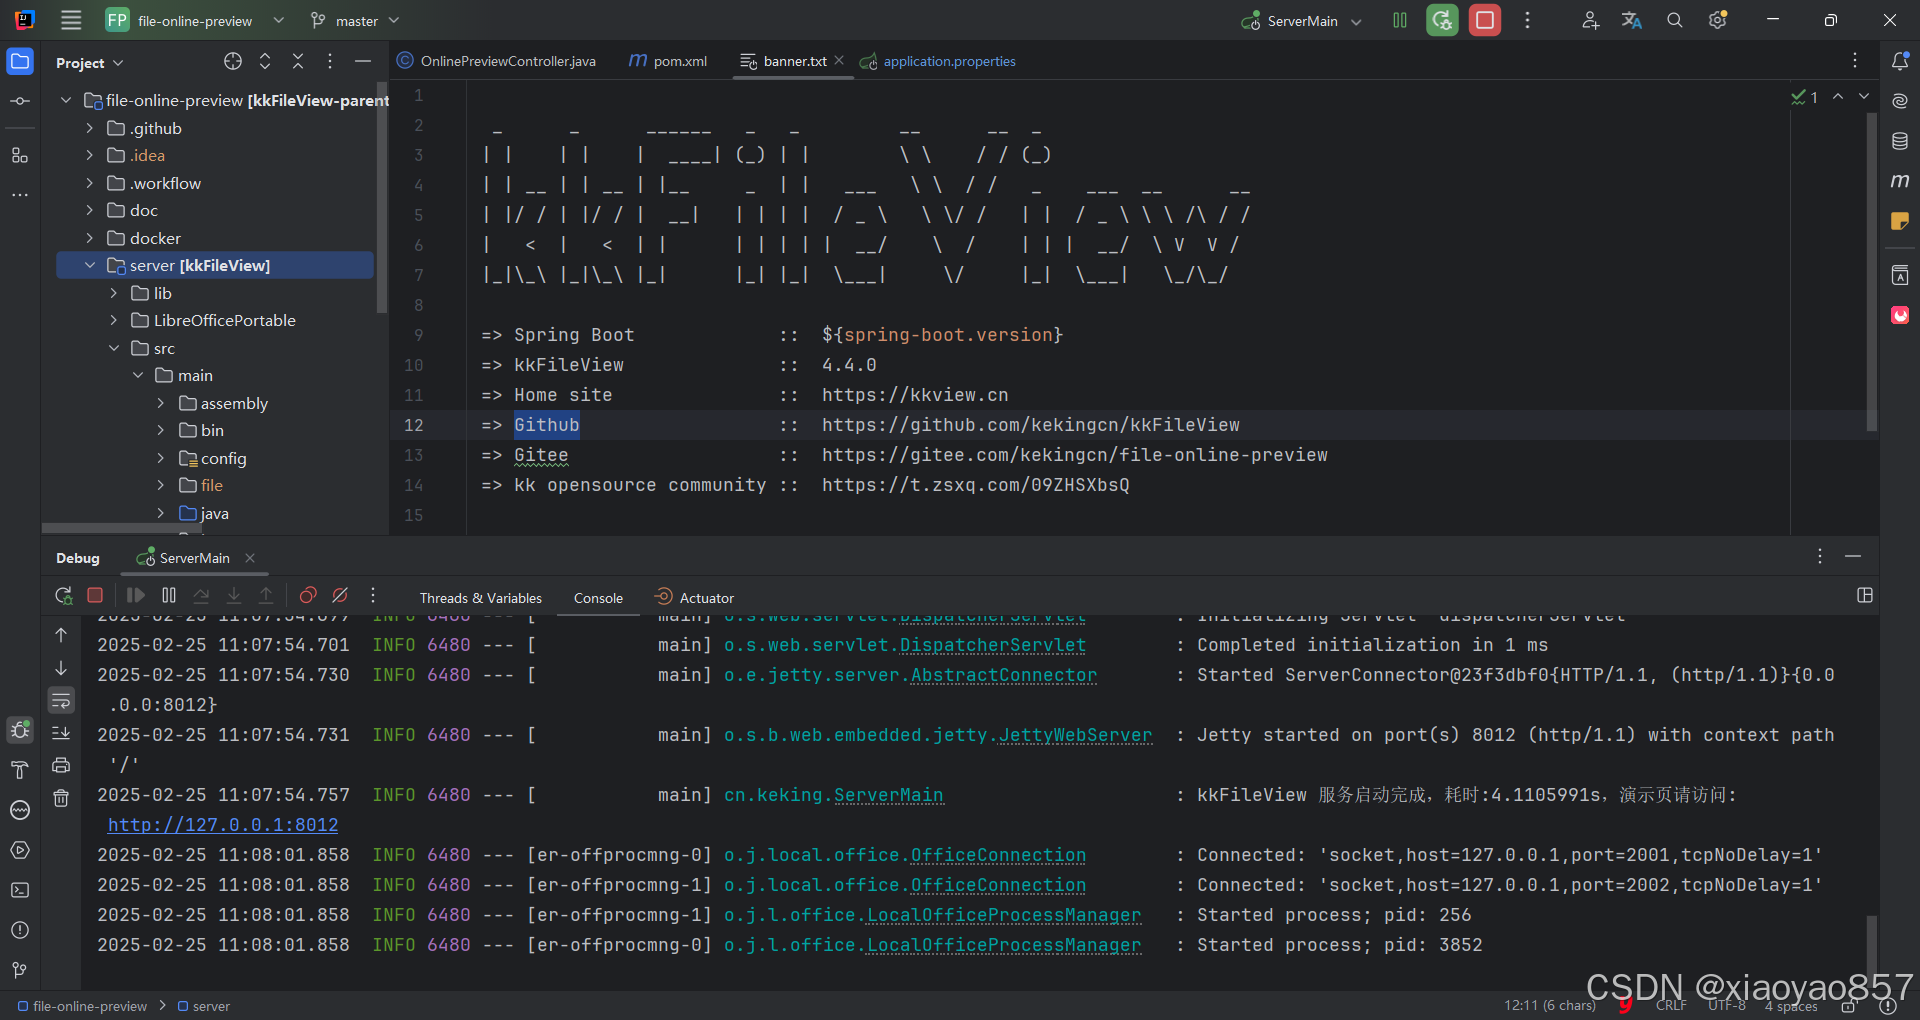Viewport: 1920px width, 1020px height.
Task: Open the Notifications bell panel
Action: click(1900, 61)
